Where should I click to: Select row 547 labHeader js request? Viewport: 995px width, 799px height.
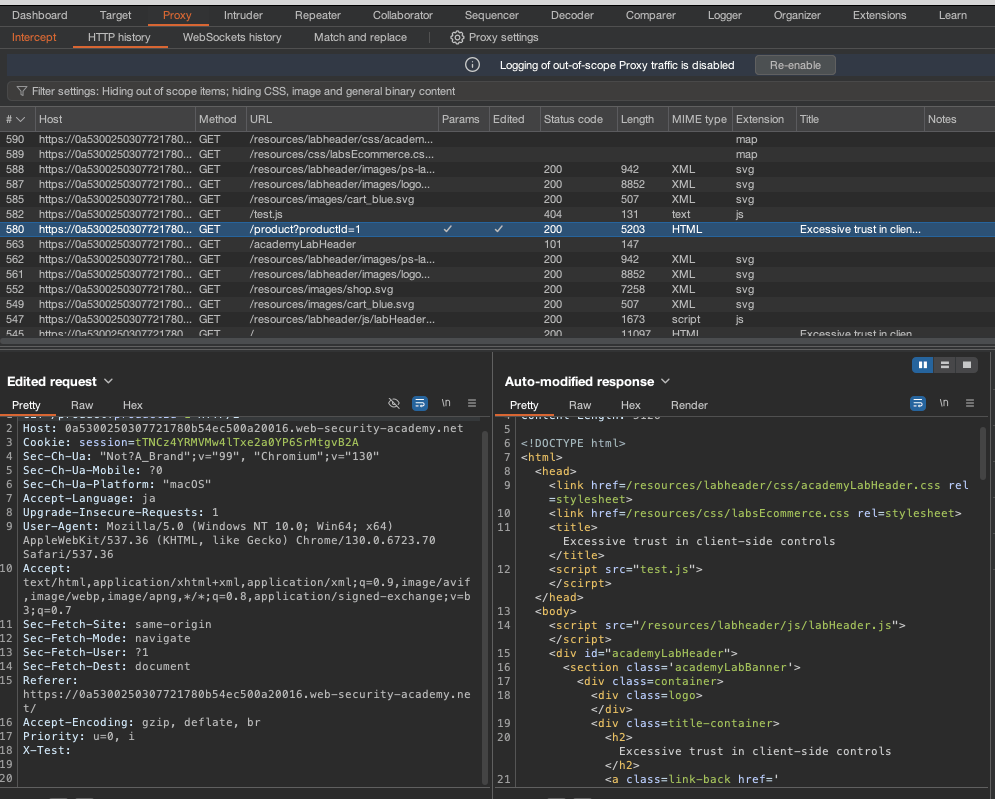(x=498, y=319)
